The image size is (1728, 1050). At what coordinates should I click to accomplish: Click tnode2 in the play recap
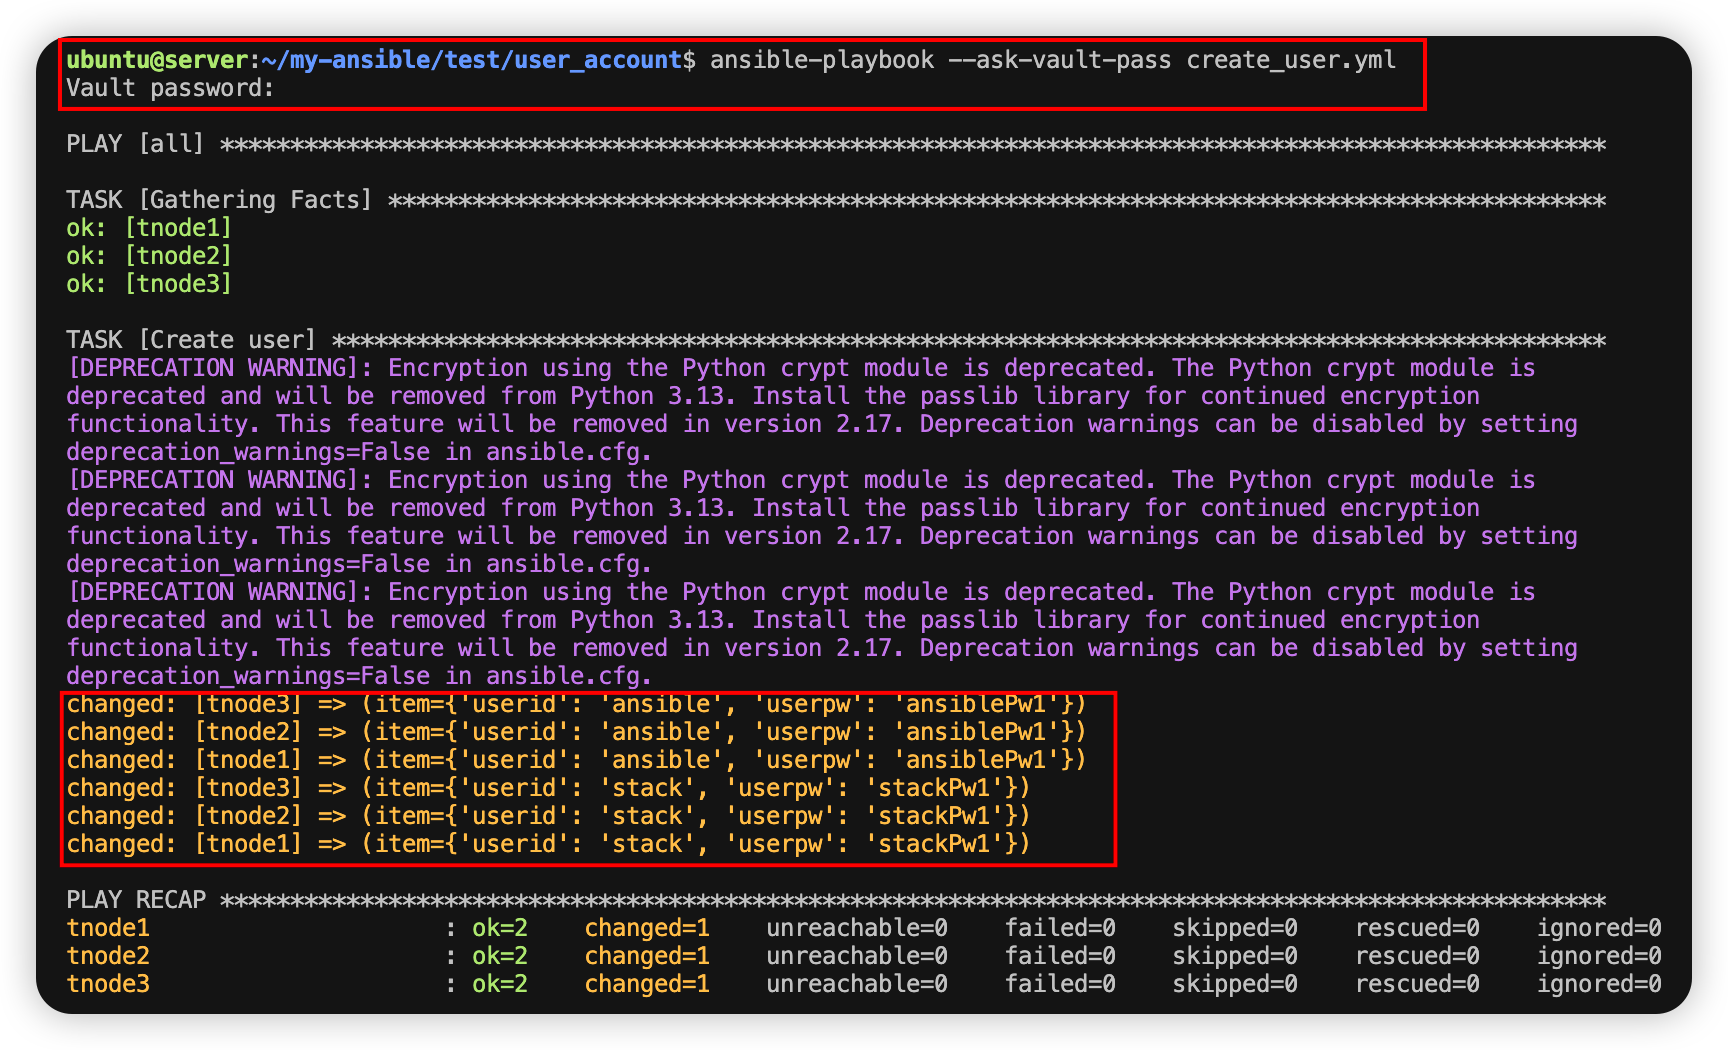pyautogui.click(x=108, y=956)
